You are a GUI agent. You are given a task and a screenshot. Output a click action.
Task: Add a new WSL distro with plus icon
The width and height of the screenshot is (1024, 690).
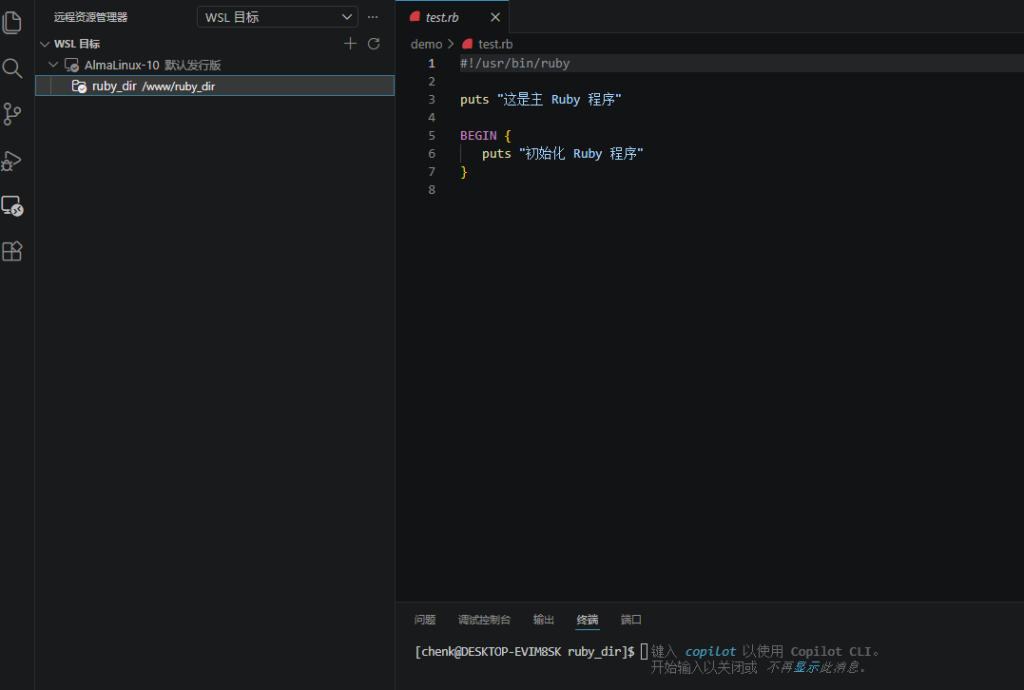point(350,44)
